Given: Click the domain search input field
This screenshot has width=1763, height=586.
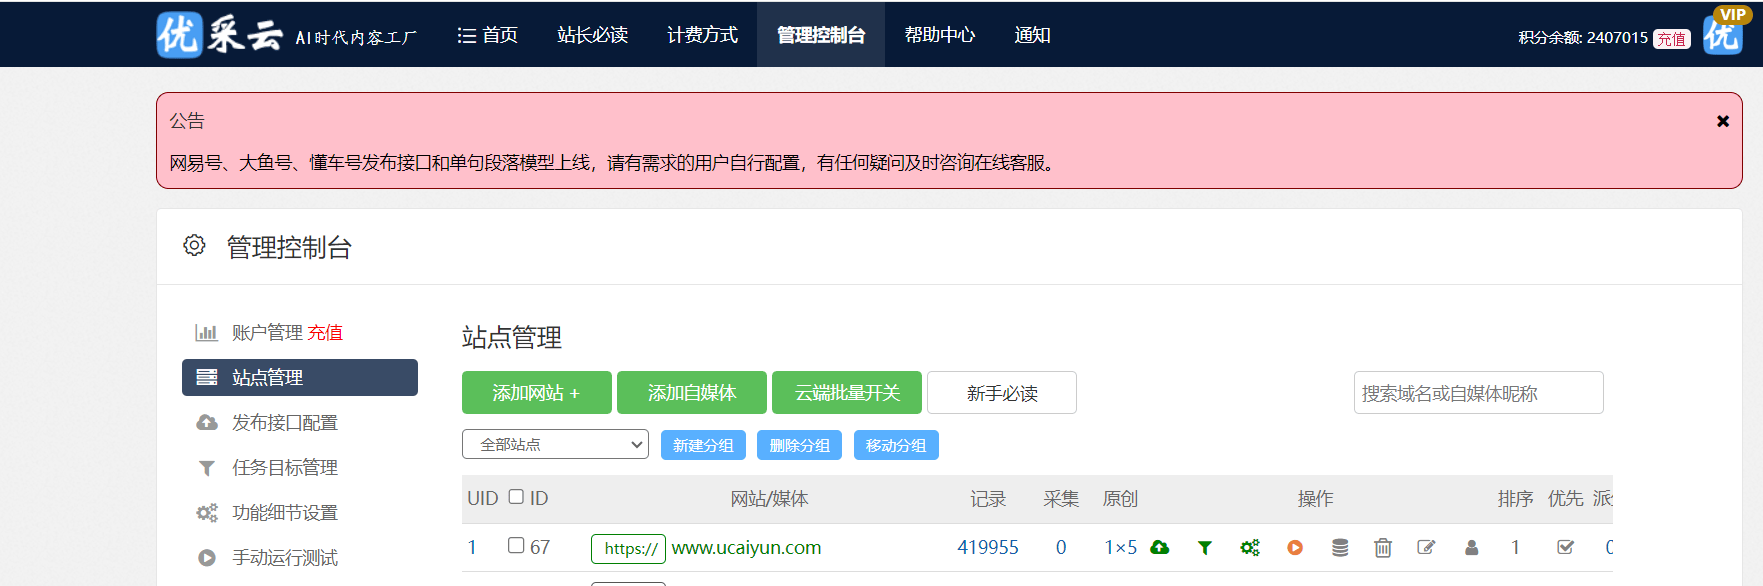Looking at the screenshot, I should 1478,393.
